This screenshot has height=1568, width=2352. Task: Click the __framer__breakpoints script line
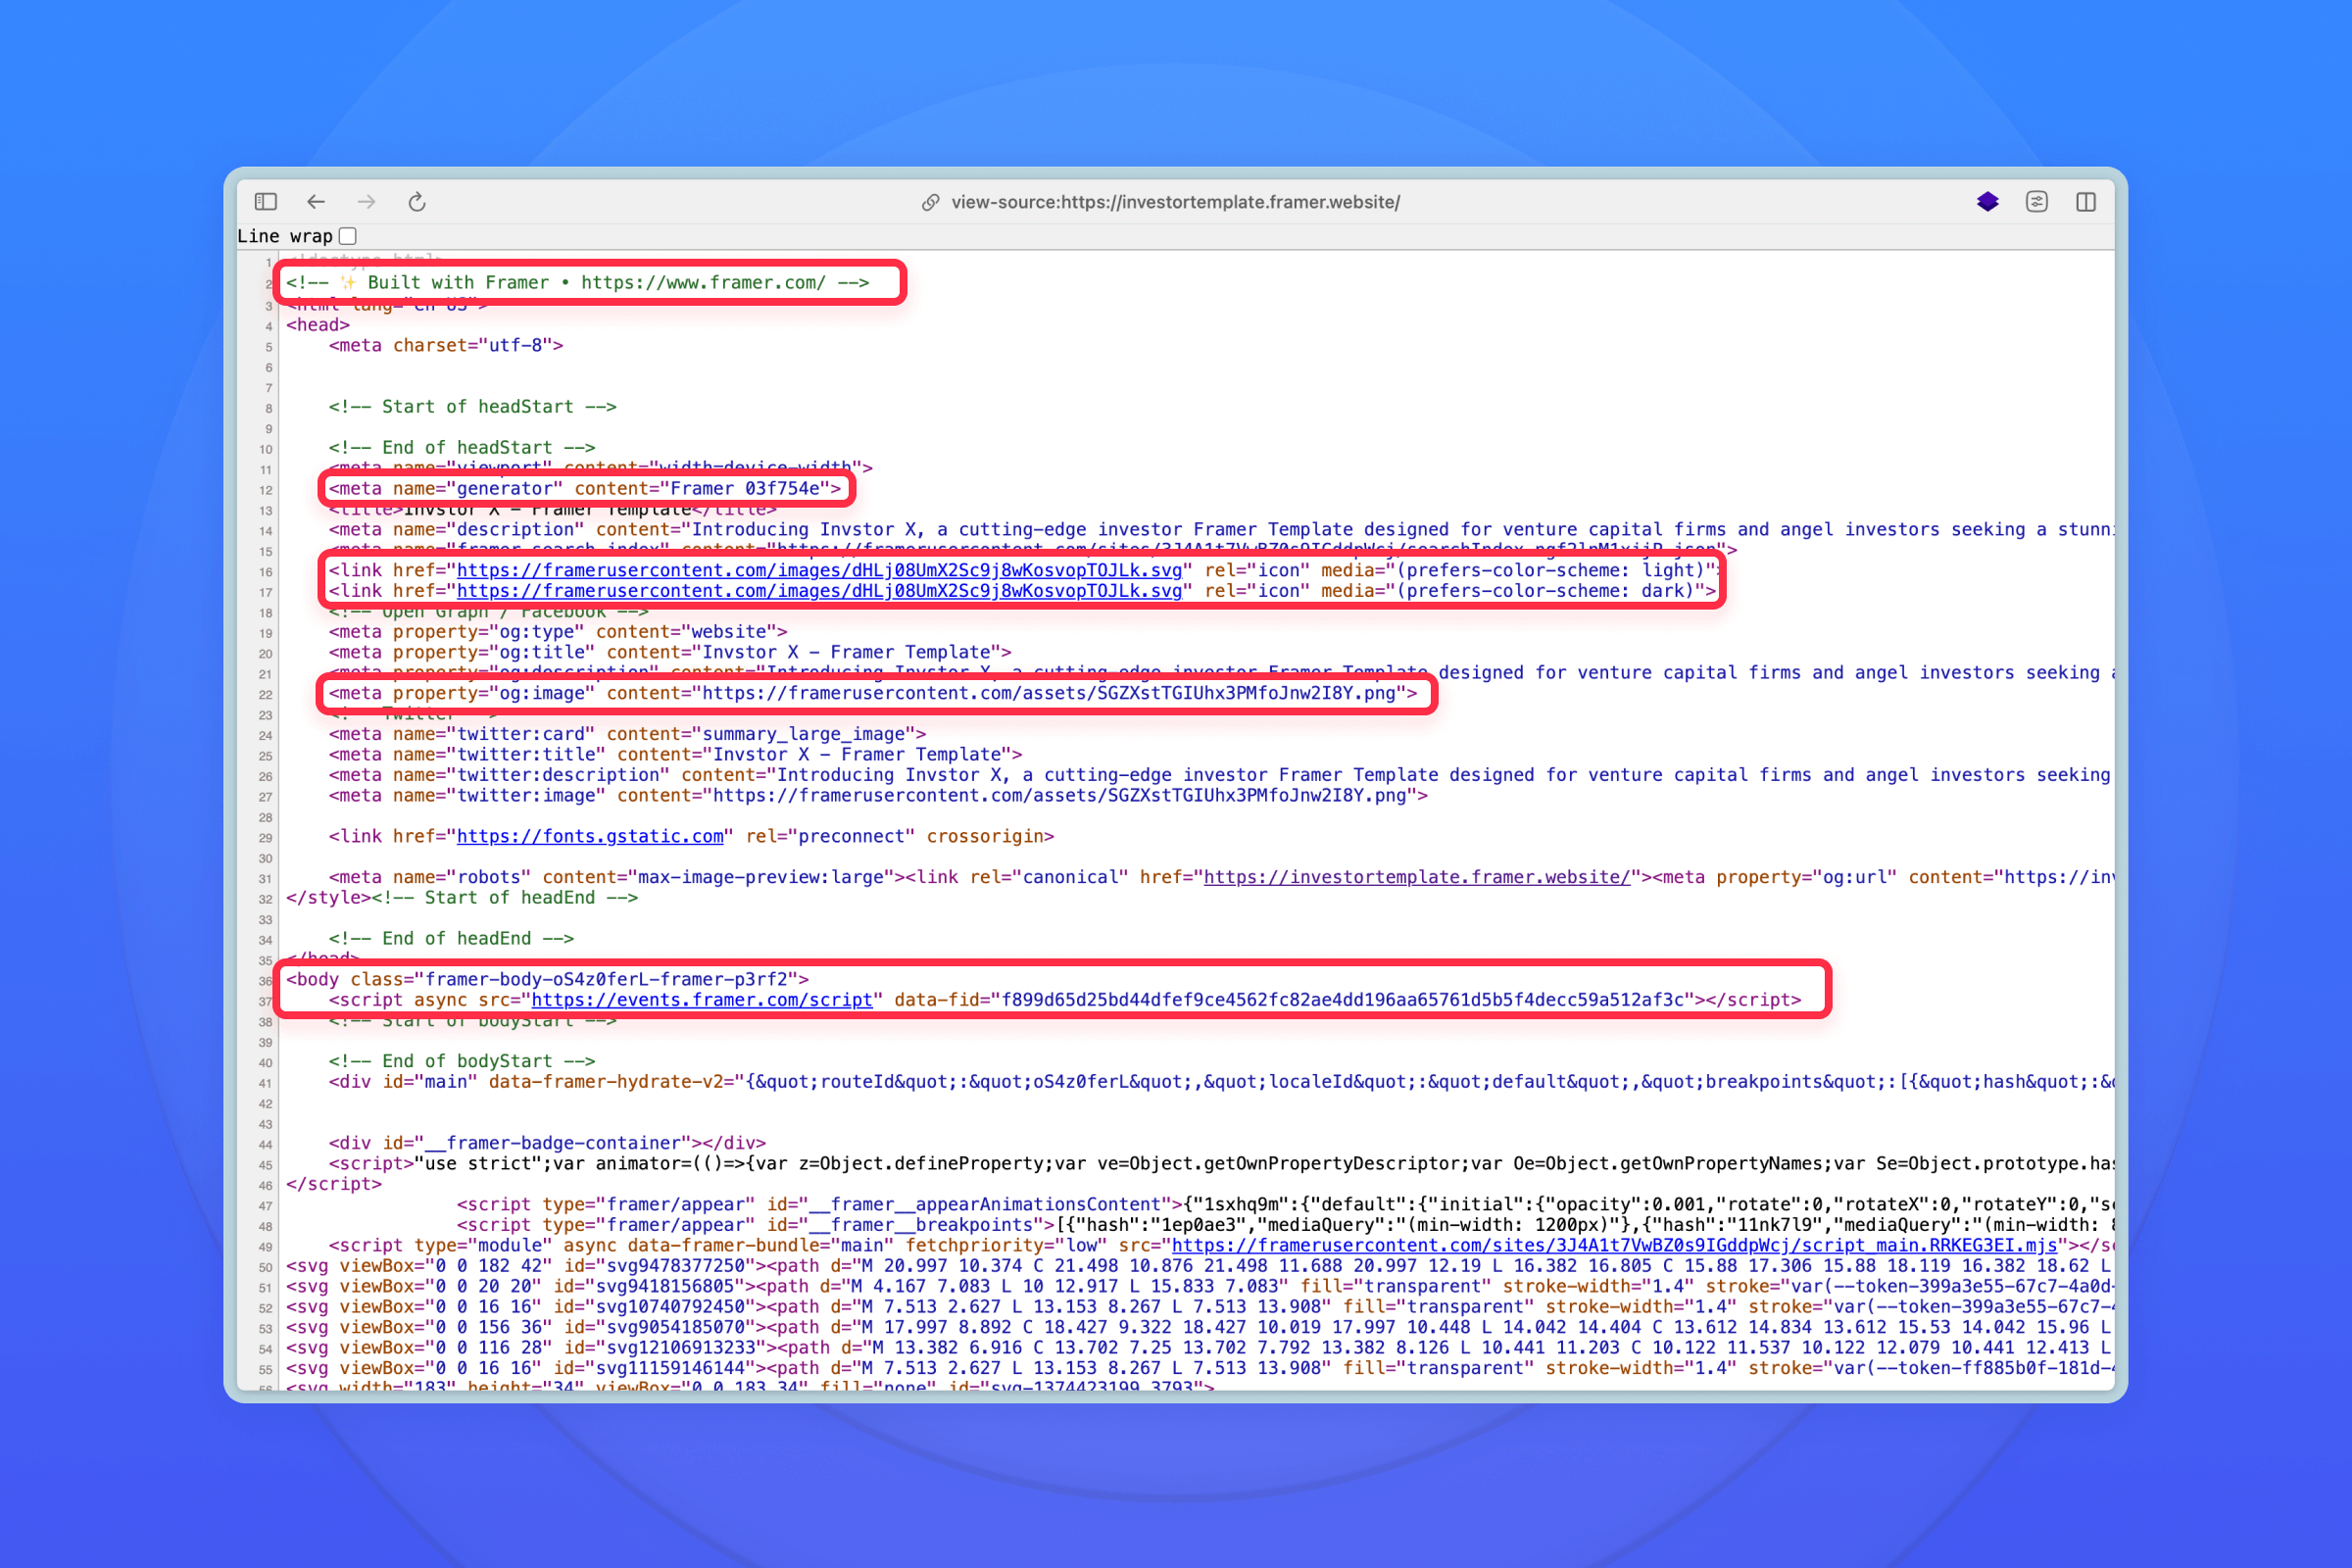pos(1284,1225)
